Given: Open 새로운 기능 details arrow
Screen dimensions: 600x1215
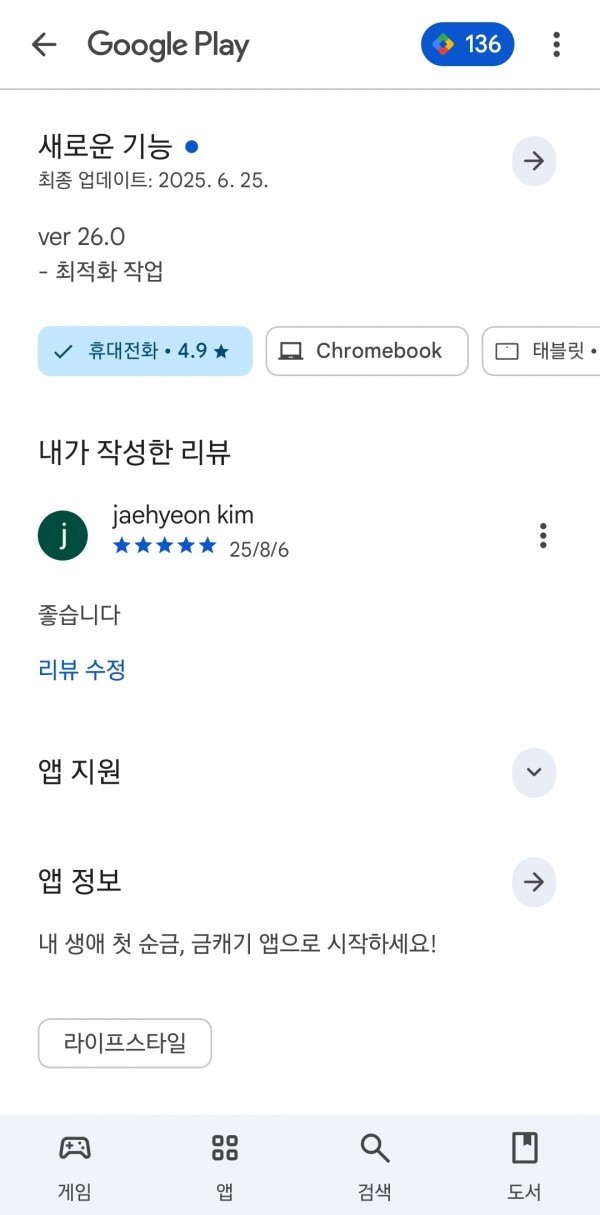Looking at the screenshot, I should [x=534, y=161].
